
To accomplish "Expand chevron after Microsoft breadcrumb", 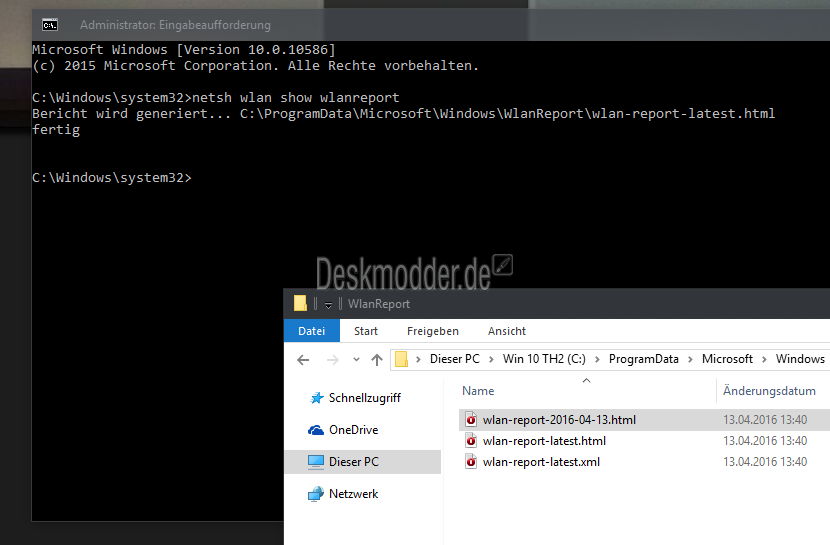I will point(764,360).
